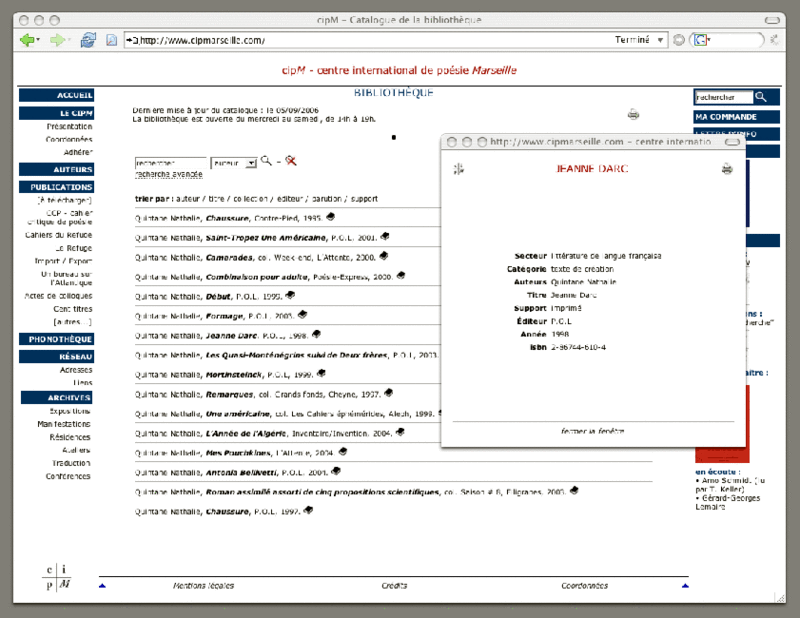This screenshot has height=618, width=800.
Task: Click the Google search engine icon
Action: tap(701, 40)
